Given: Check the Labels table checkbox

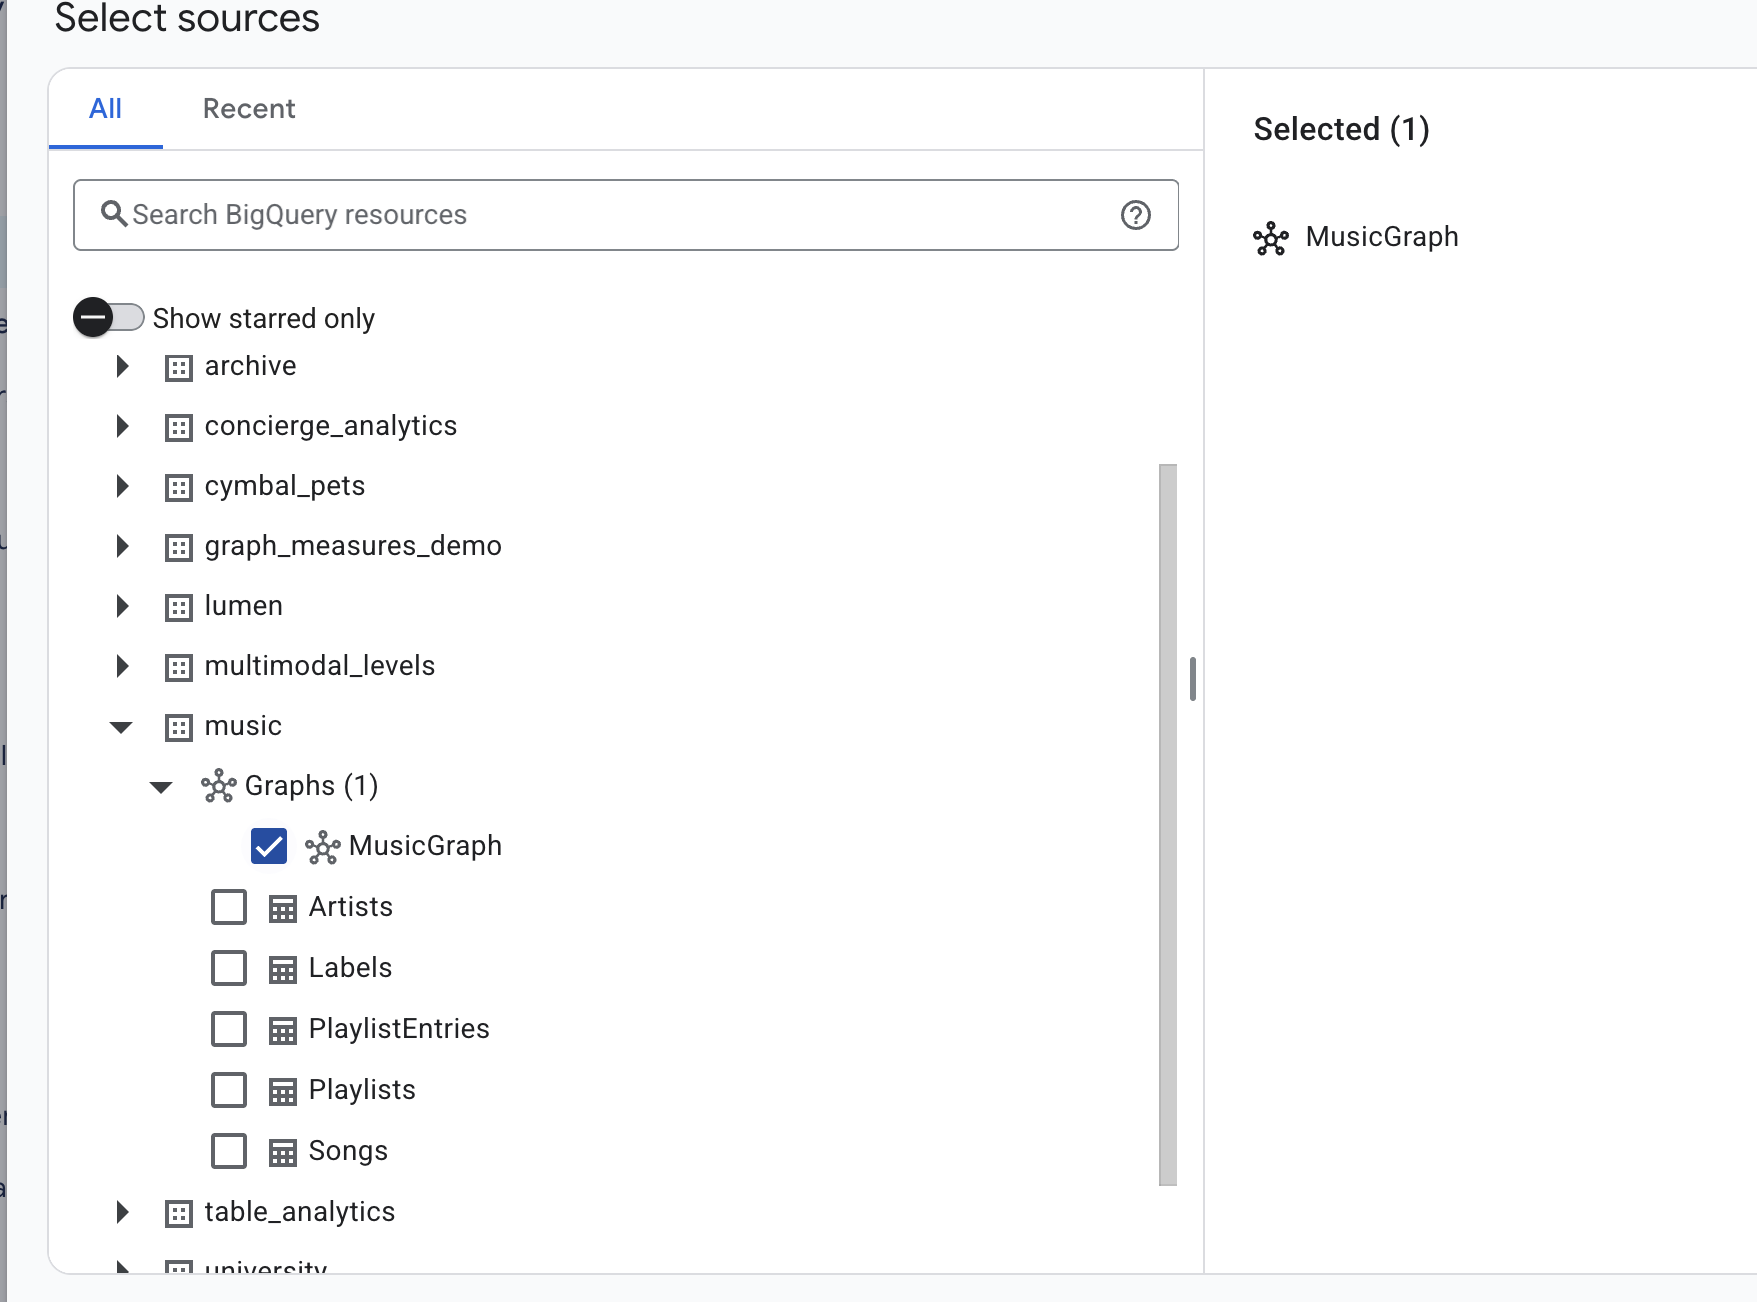Looking at the screenshot, I should click(229, 968).
